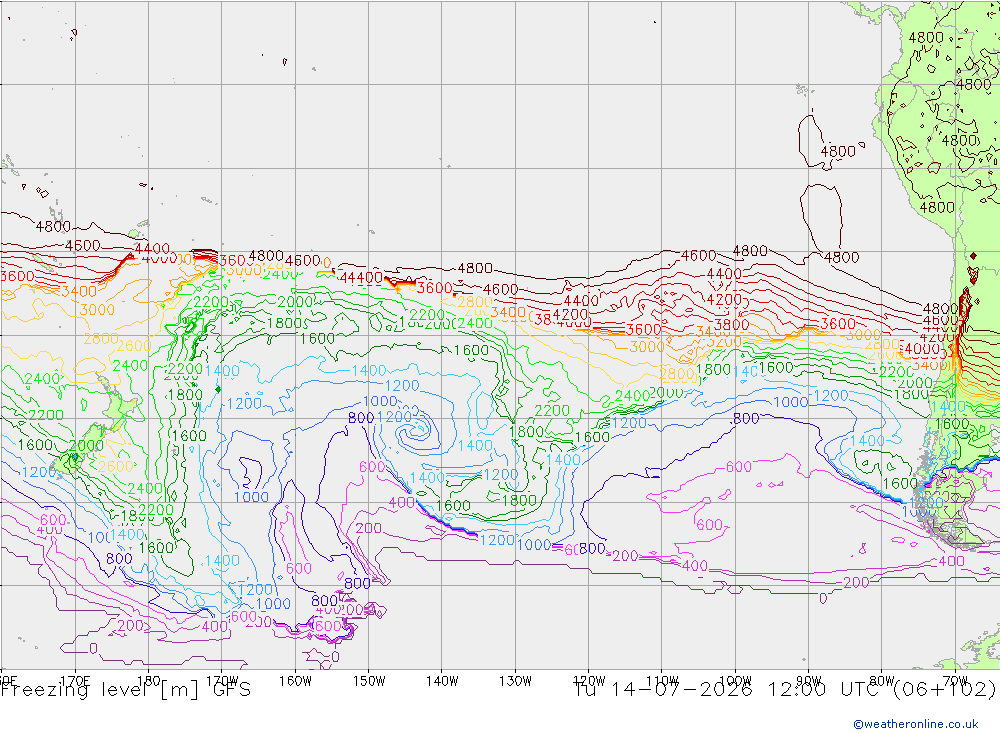Select the 70W longitude axis label
1000x733 pixels.
click(x=955, y=681)
